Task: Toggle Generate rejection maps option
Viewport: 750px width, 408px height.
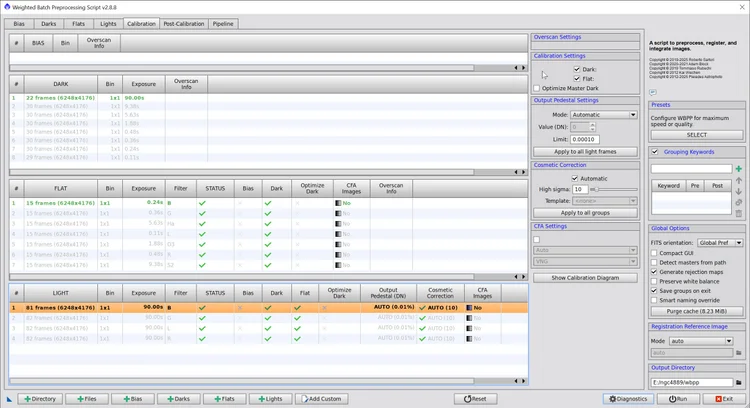Action: tap(654, 272)
